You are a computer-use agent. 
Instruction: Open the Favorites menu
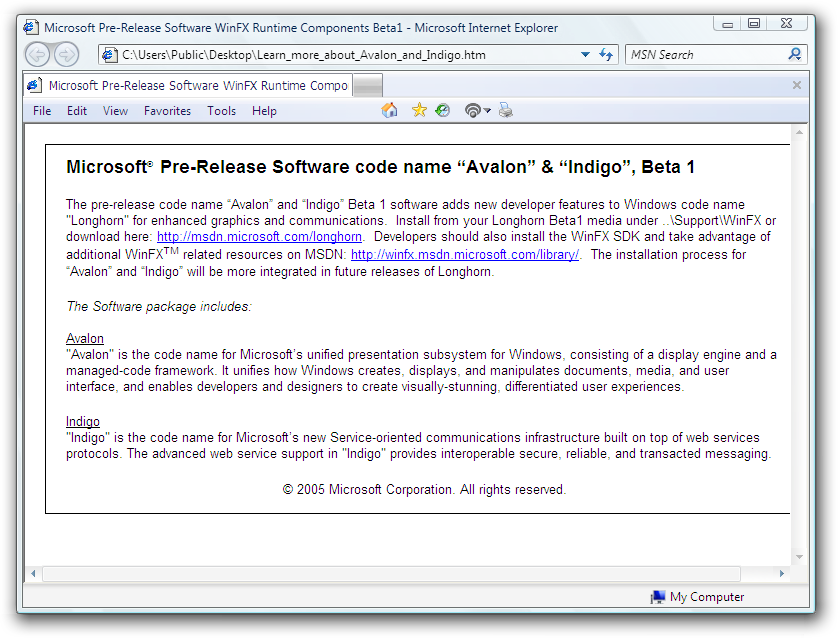[167, 111]
